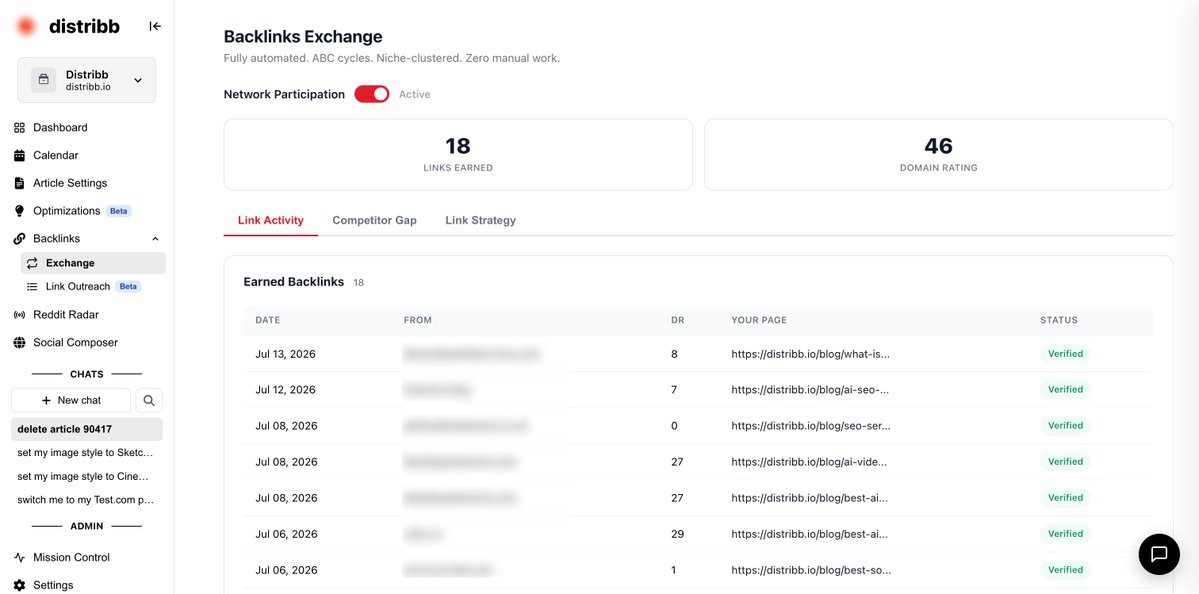Open link distribb.io/blog/ai-seo-...

810,390
